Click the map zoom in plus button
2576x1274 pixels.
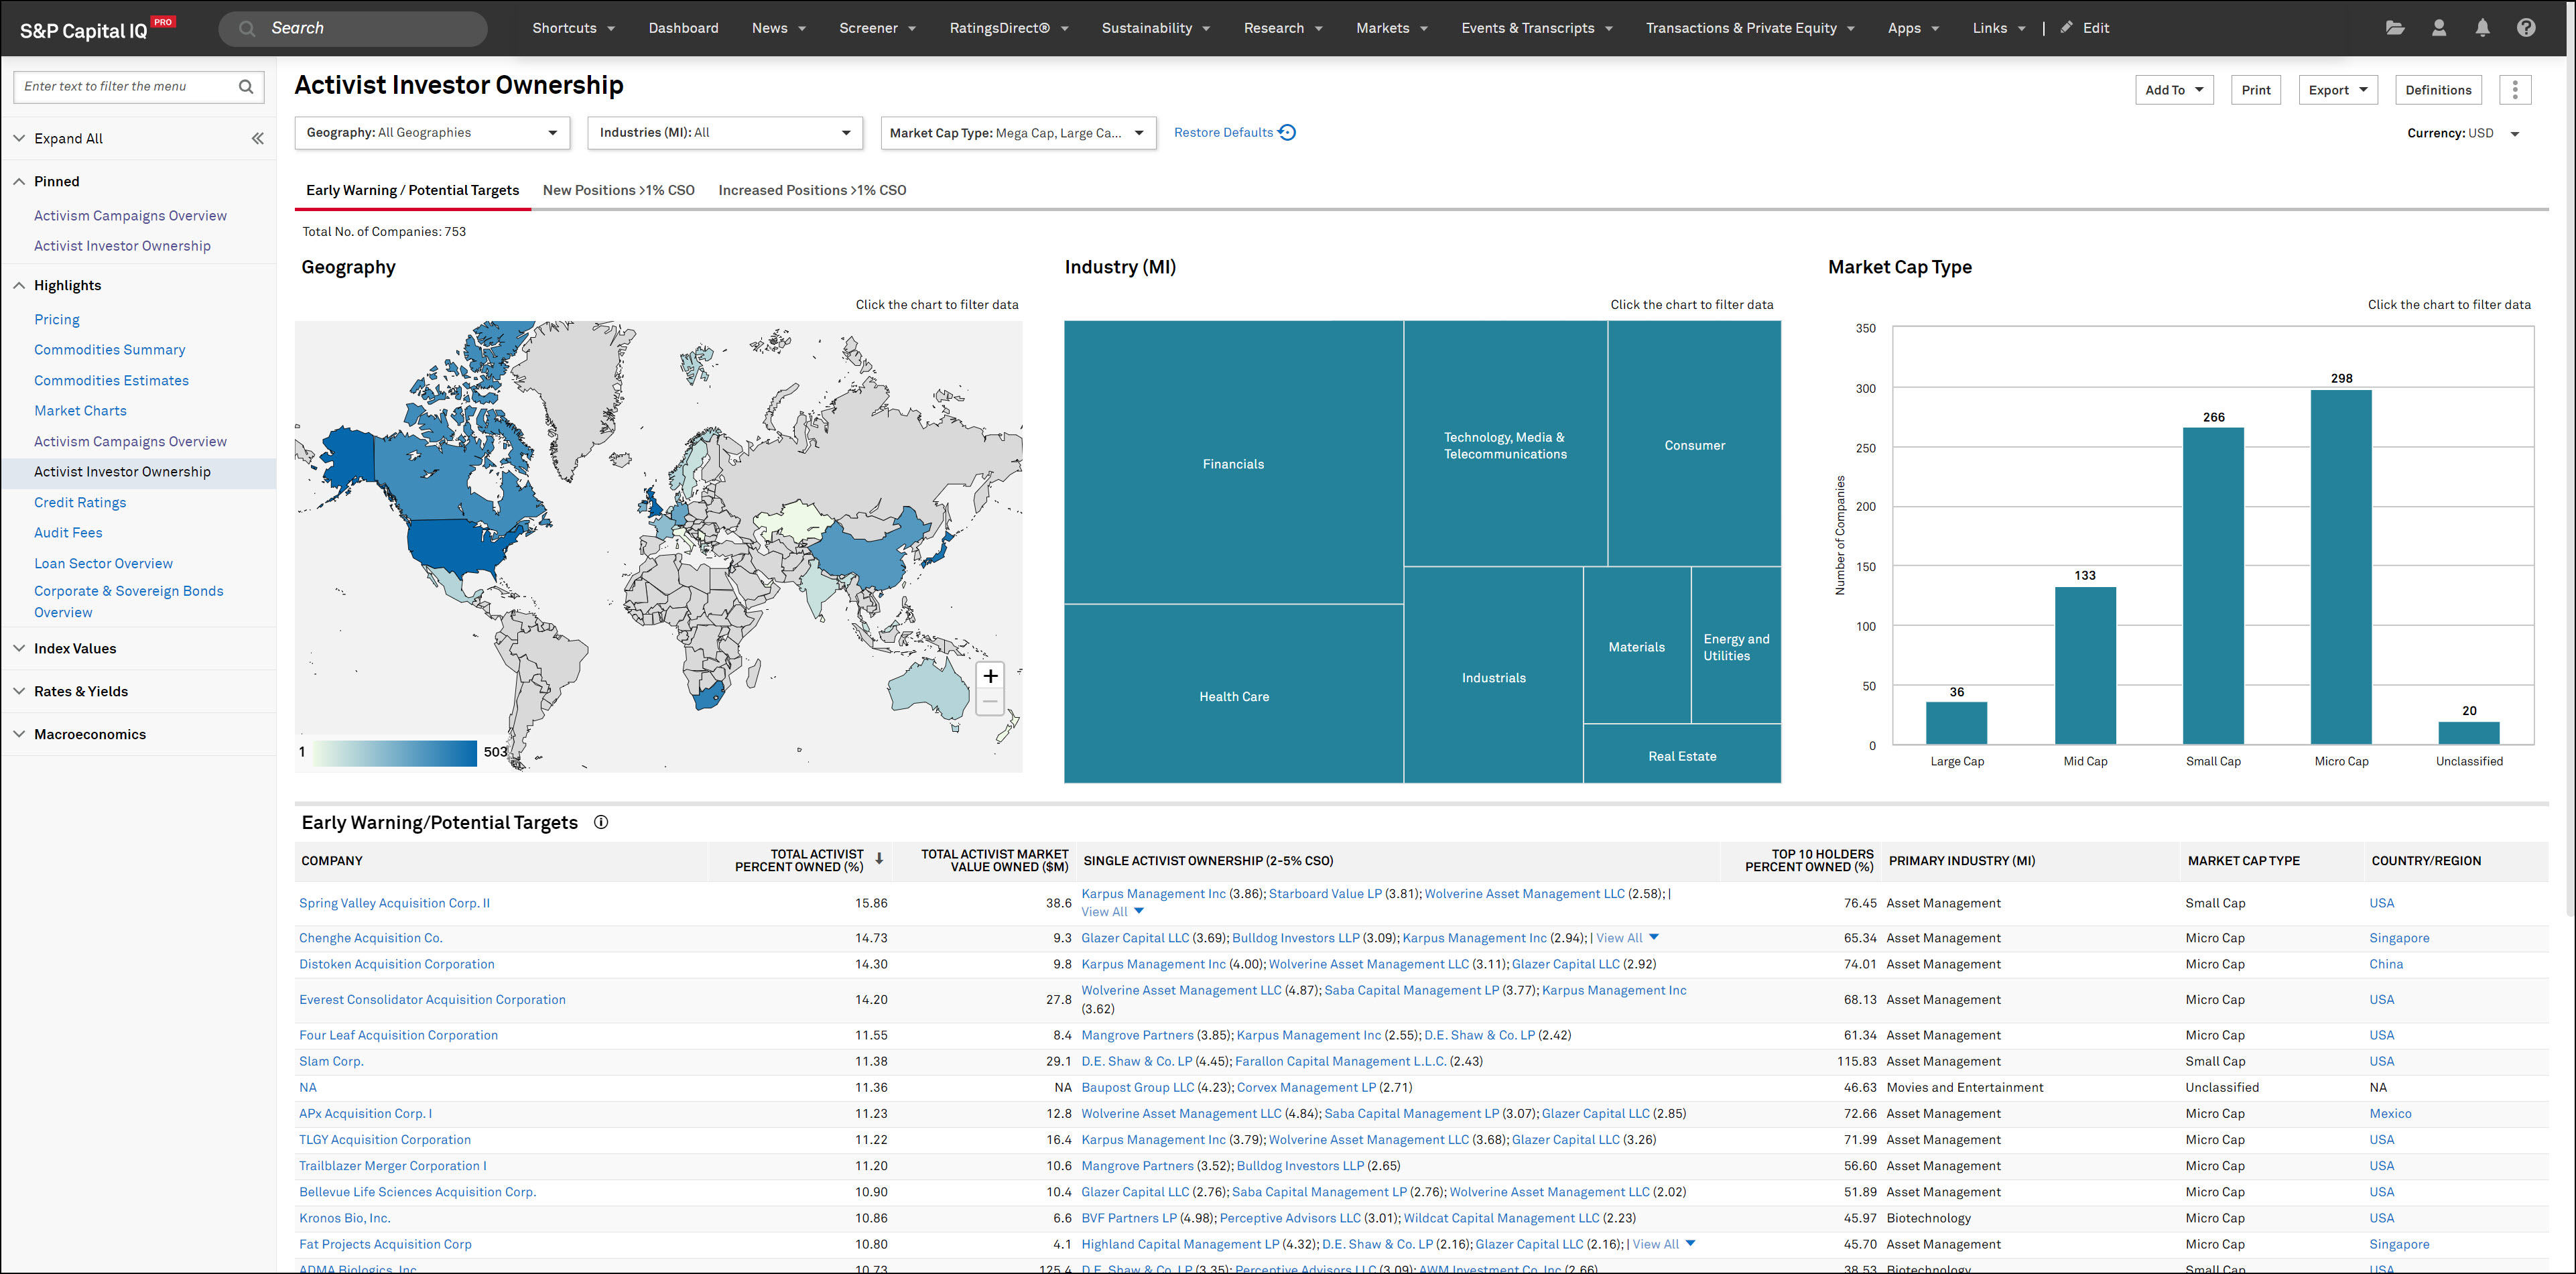click(990, 676)
